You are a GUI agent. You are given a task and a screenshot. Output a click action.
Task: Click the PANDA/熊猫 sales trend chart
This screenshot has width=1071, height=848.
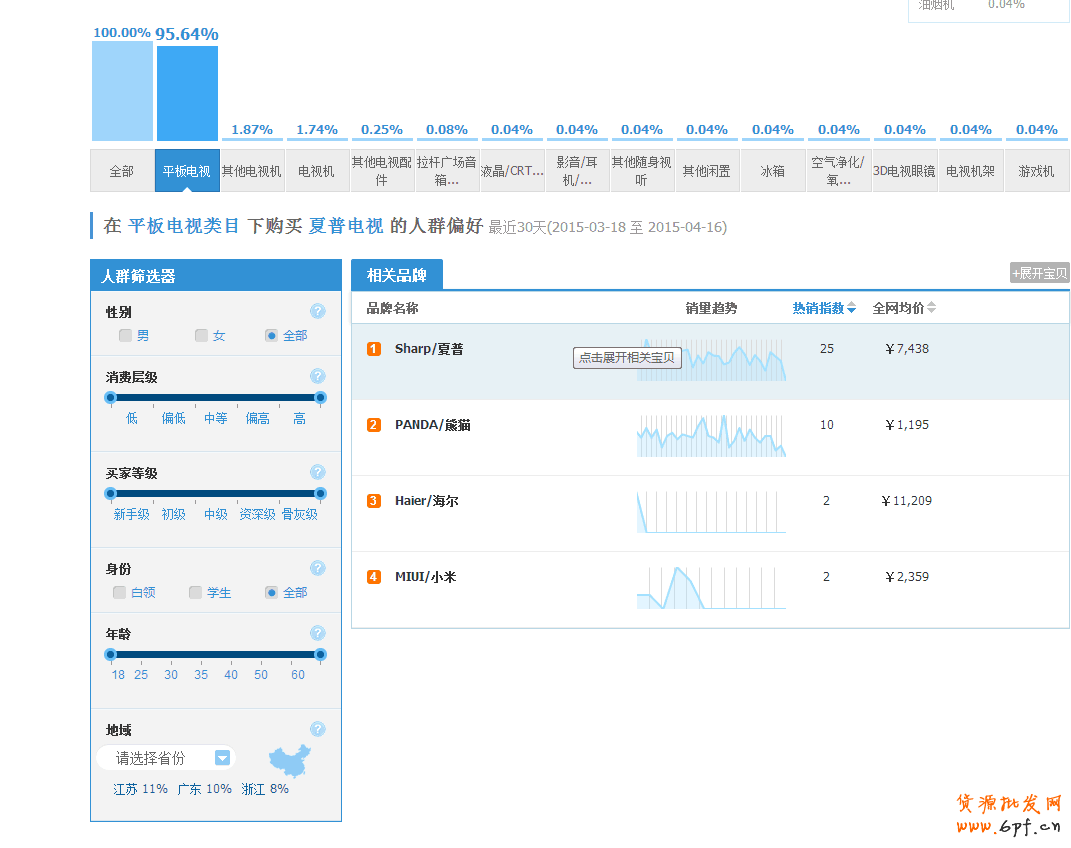click(x=711, y=436)
